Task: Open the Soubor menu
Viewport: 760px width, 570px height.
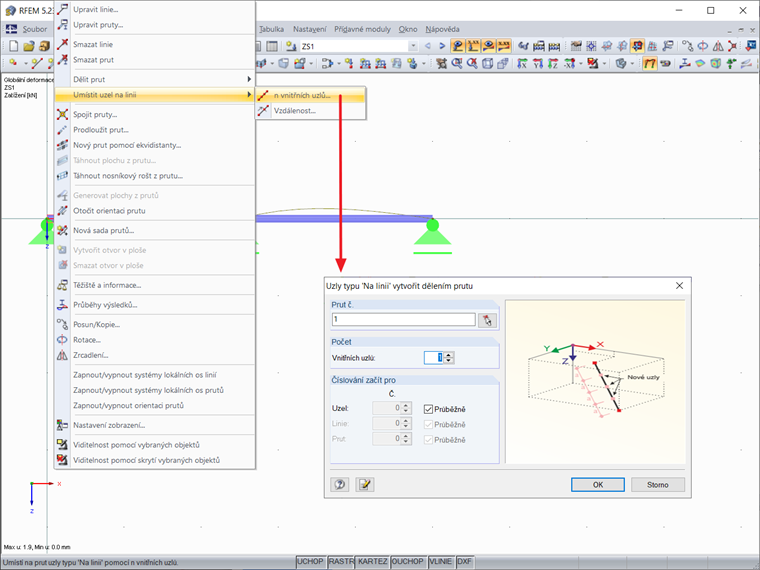Action: pyautogui.click(x=35, y=29)
